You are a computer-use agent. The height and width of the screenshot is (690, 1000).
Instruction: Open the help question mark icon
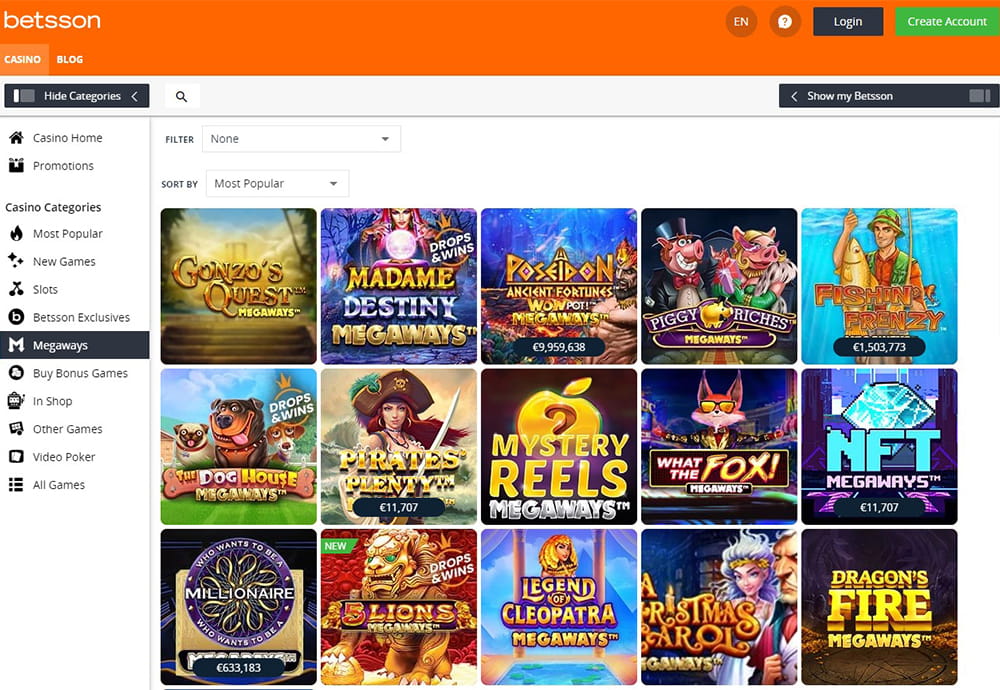(x=784, y=22)
